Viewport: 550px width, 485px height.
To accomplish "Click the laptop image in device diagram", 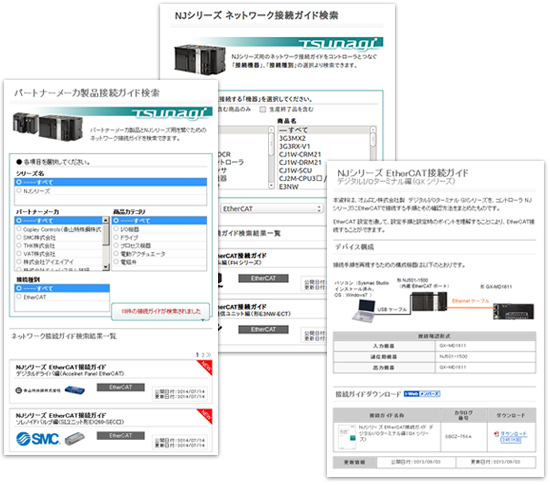I will point(364,311).
